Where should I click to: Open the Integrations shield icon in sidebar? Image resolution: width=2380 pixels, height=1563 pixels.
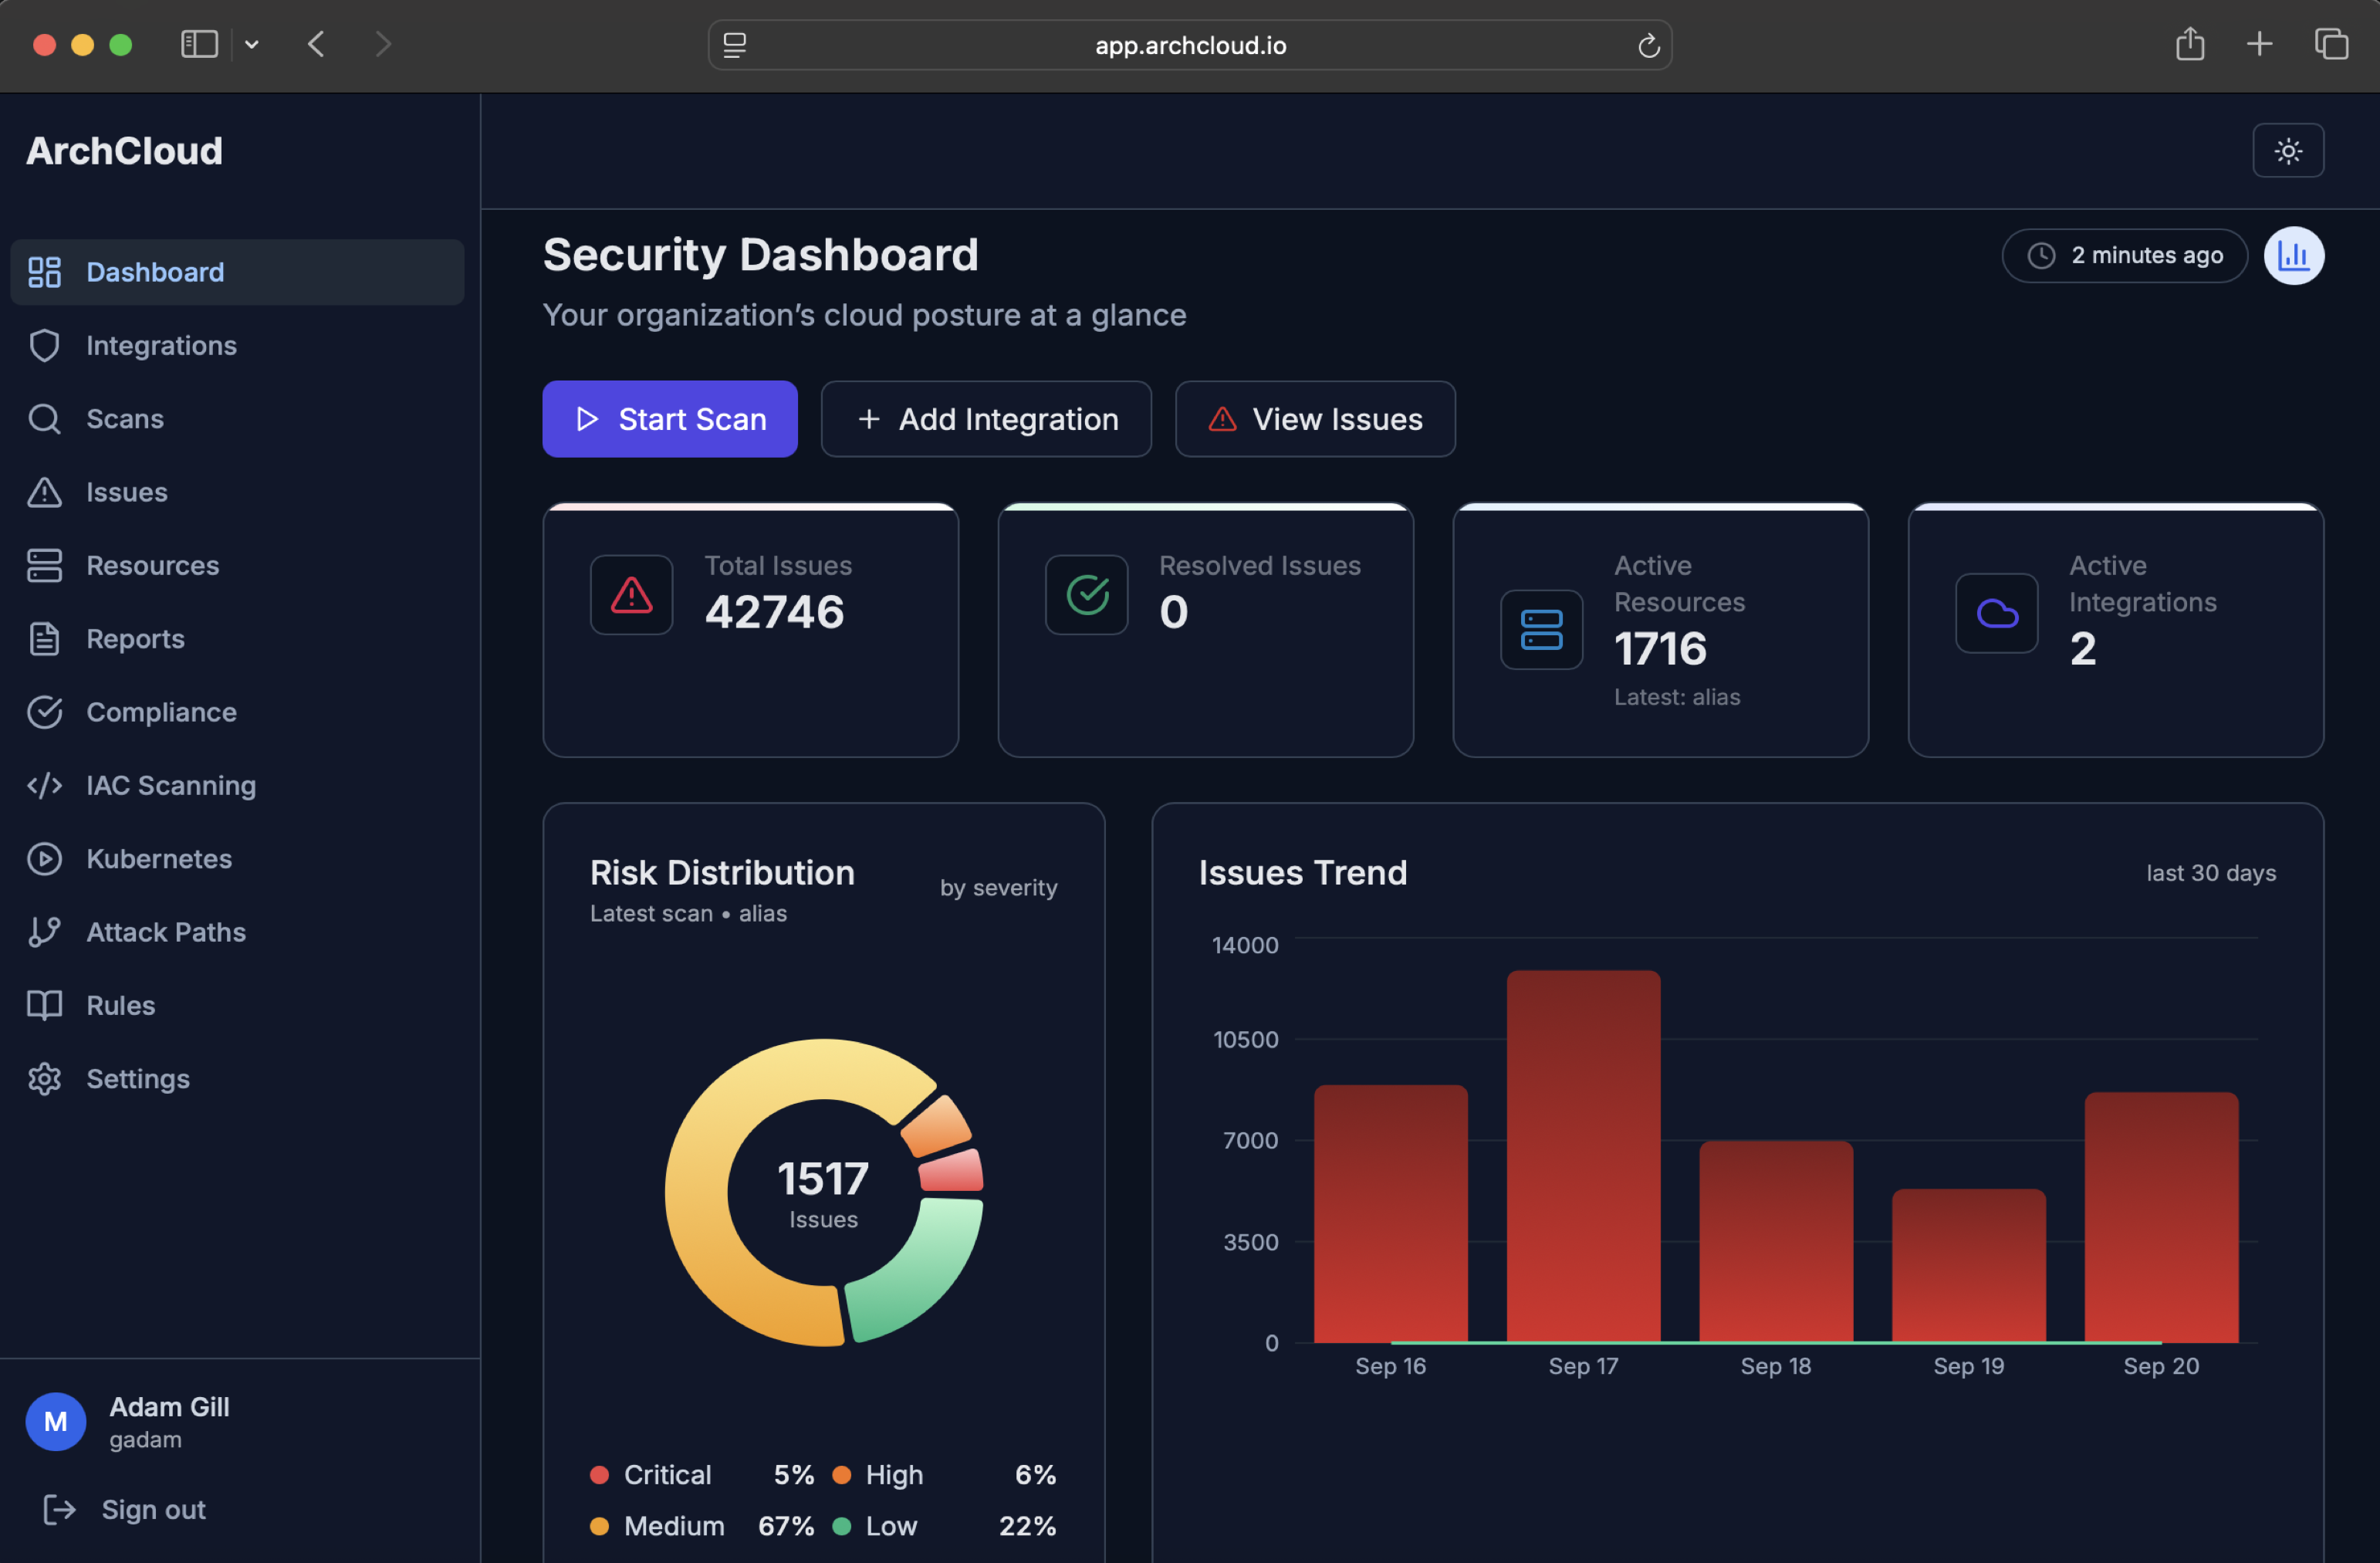pyautogui.click(x=44, y=345)
